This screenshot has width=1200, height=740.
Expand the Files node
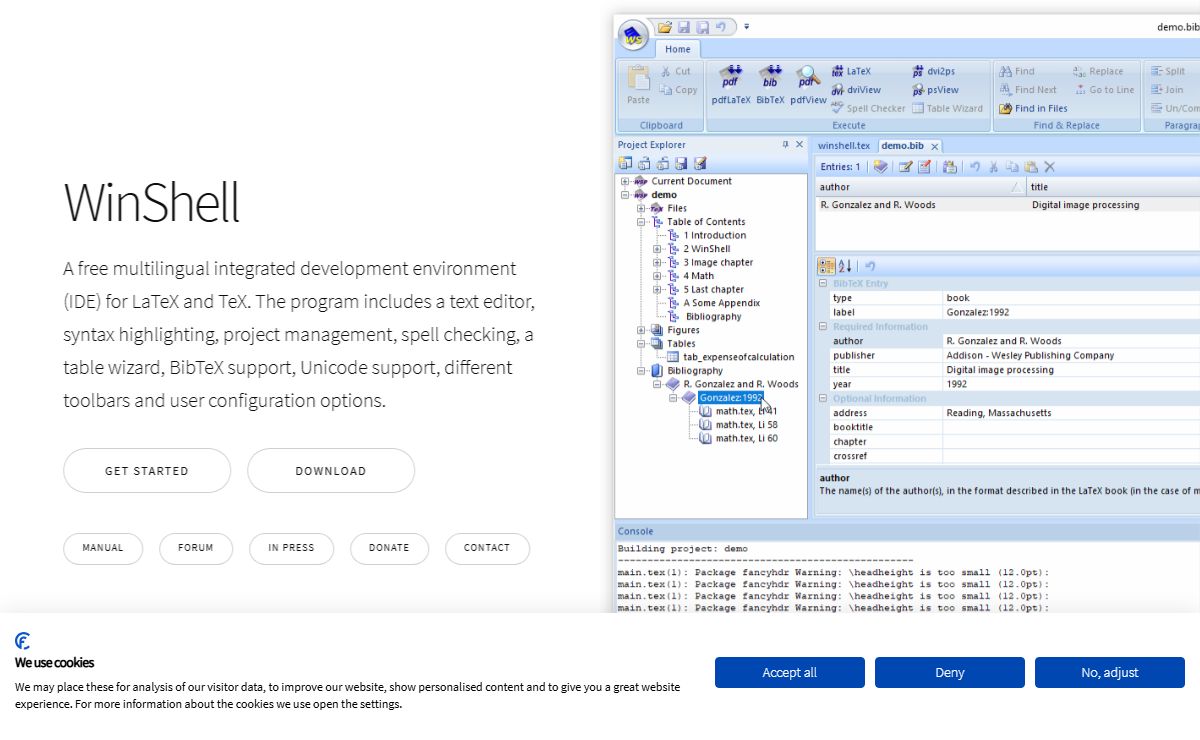click(x=641, y=209)
